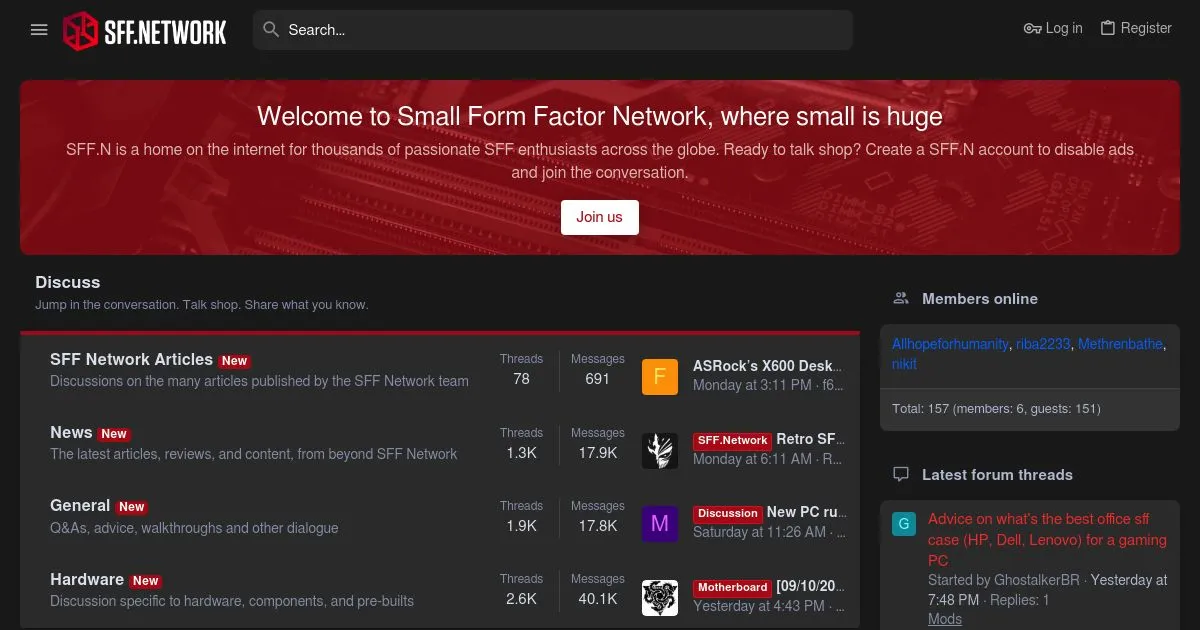Open the ASRock's X600 Desk... thread
Image resolution: width=1200 pixels, height=630 pixels.
point(767,366)
